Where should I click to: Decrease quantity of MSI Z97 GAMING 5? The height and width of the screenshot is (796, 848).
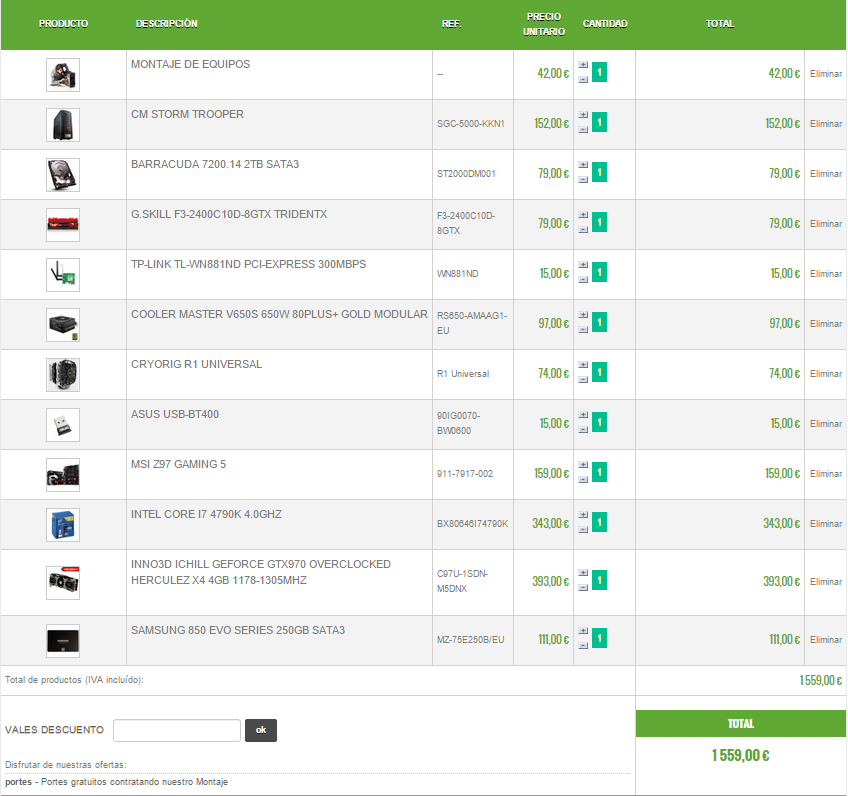pyautogui.click(x=583, y=480)
